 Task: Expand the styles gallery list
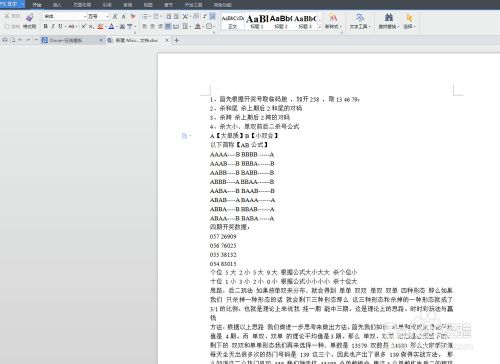tap(320, 26)
